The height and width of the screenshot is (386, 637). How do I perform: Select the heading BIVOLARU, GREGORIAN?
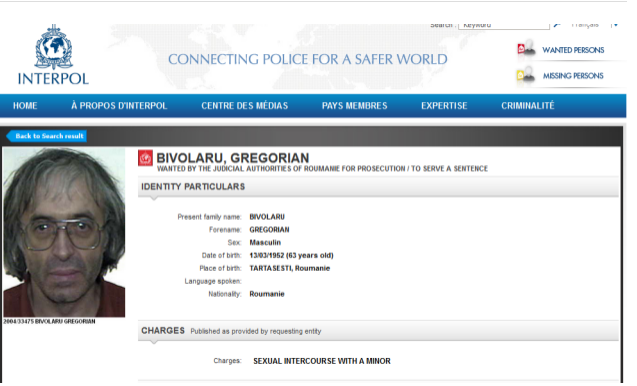233,158
